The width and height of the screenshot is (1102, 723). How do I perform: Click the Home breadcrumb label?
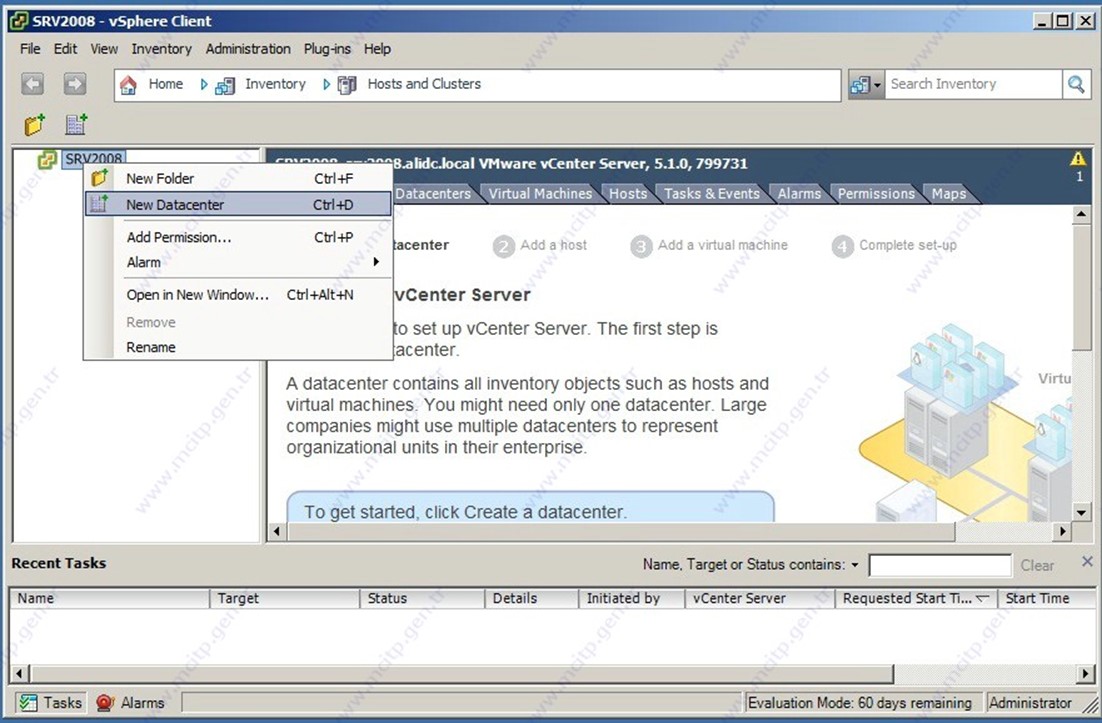(x=166, y=84)
